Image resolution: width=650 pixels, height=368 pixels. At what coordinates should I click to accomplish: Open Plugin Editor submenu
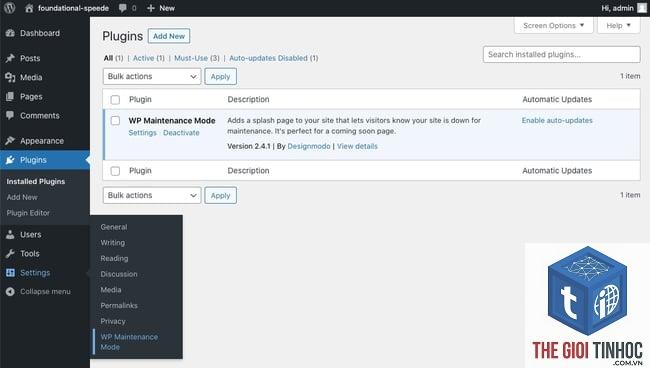(x=28, y=213)
